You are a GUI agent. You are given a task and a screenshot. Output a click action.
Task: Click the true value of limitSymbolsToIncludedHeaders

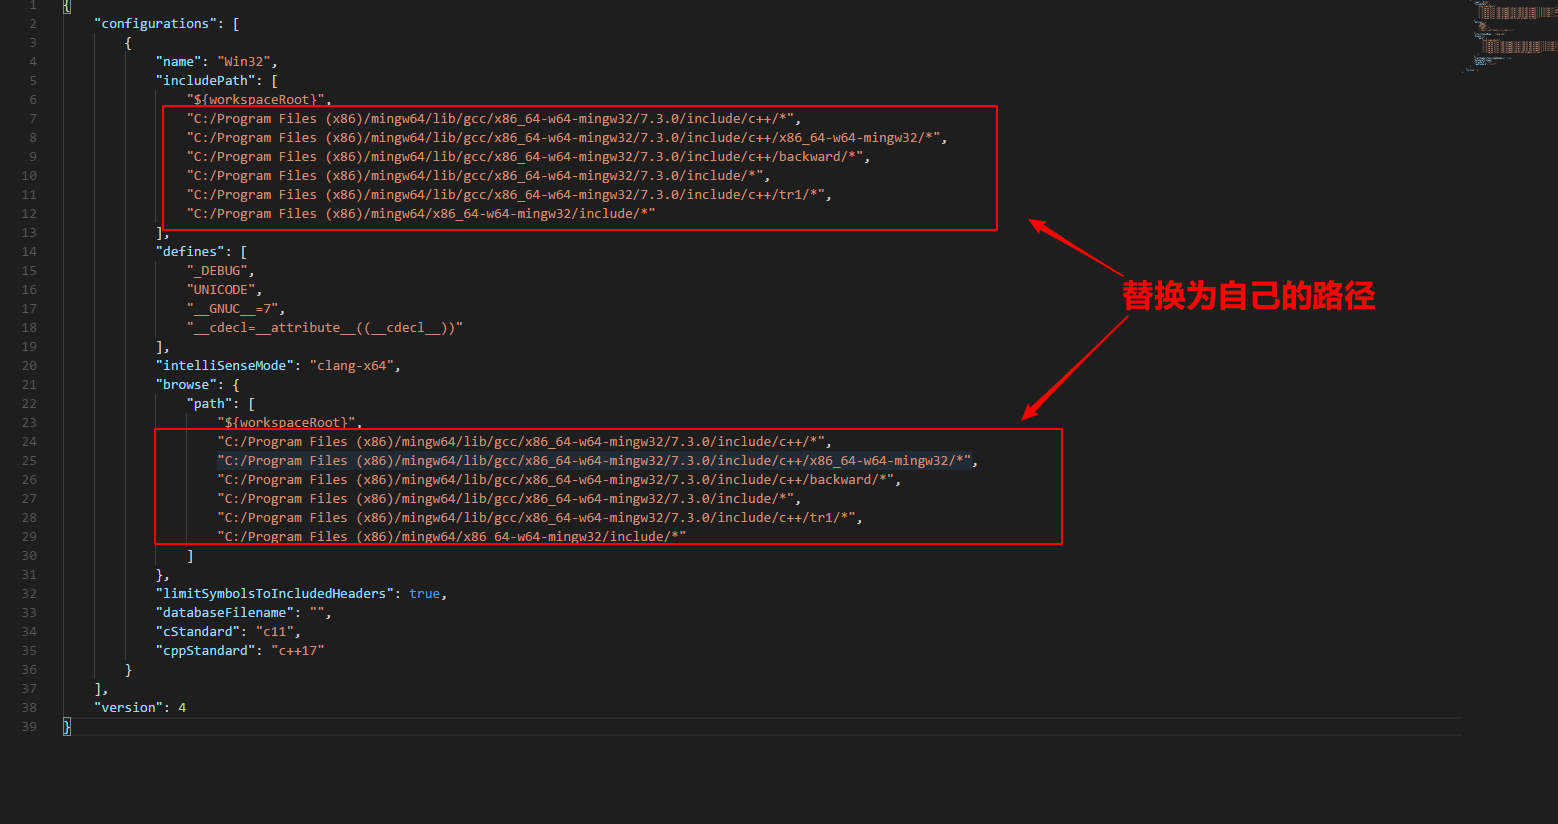(x=424, y=593)
